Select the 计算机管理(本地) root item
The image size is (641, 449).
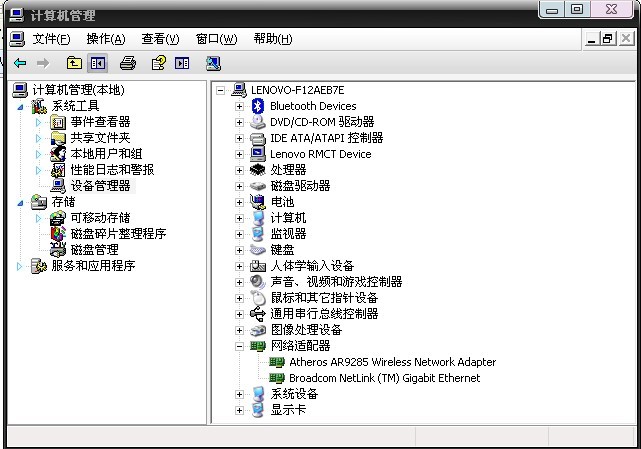(78, 90)
